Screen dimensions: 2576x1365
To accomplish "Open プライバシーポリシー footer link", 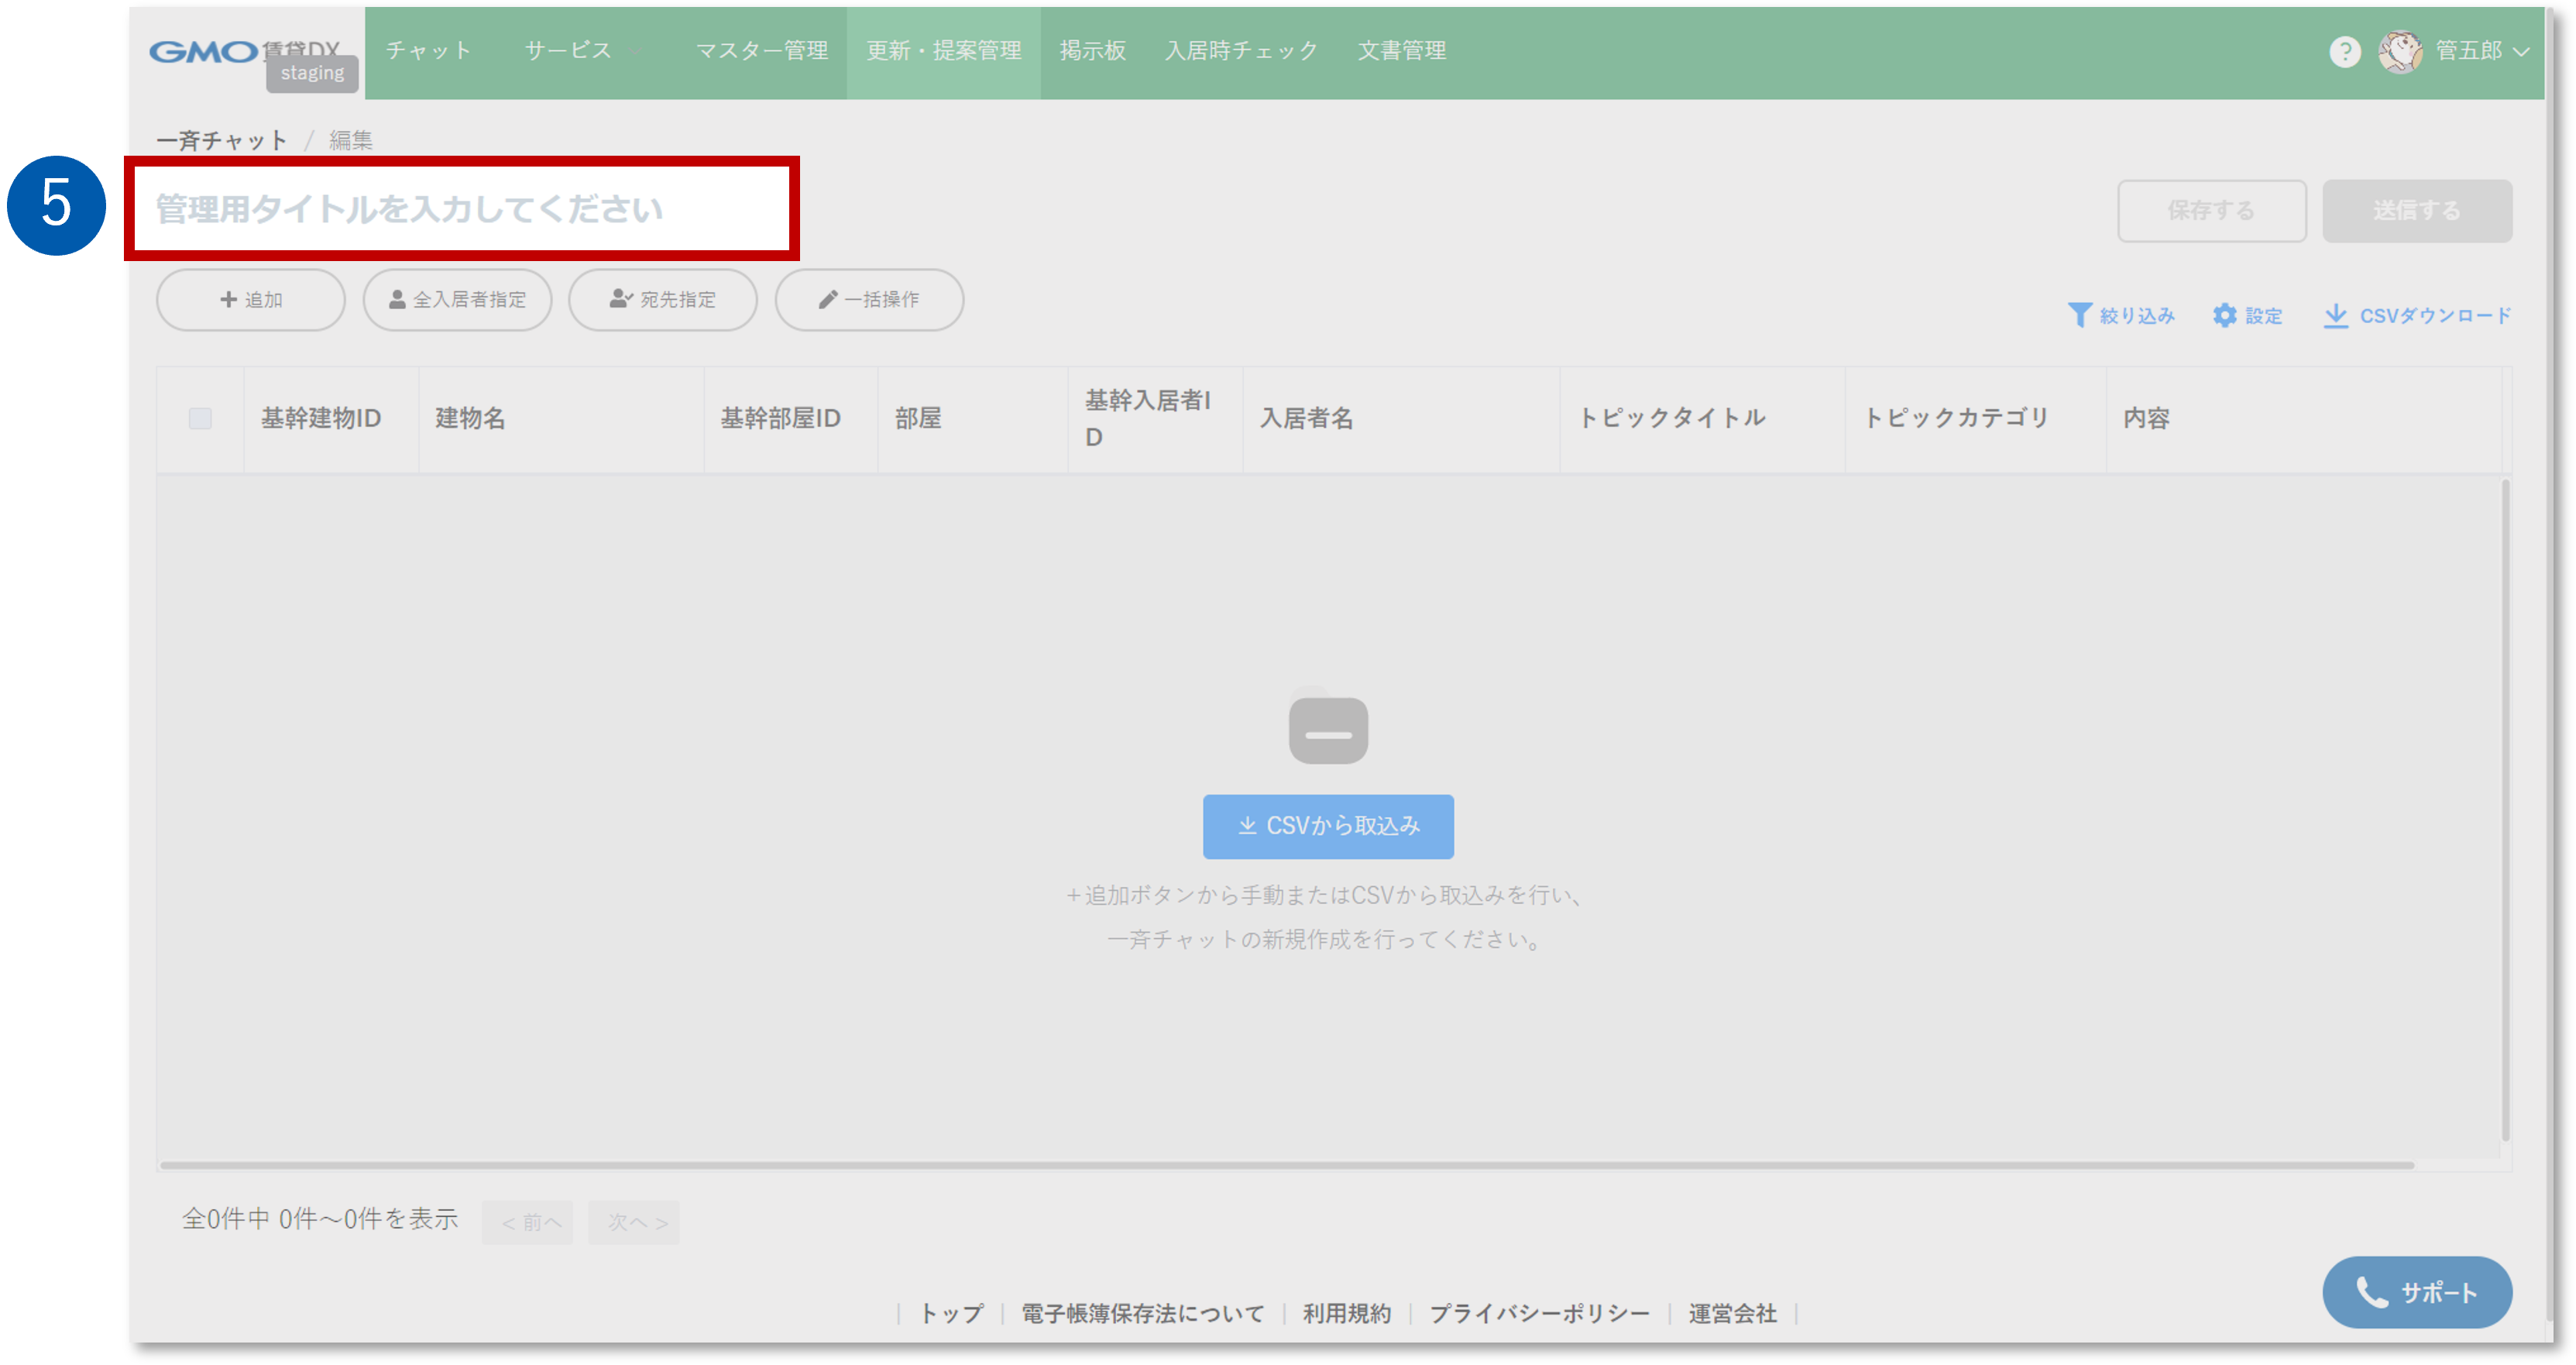I will point(1538,1313).
